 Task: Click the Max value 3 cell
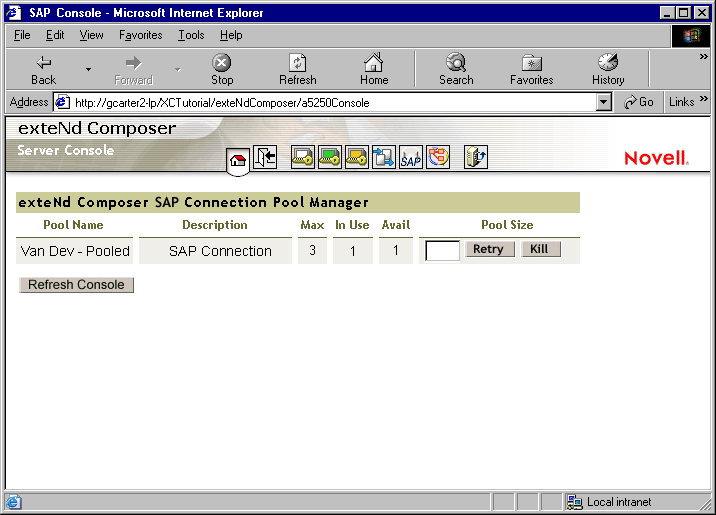point(312,250)
